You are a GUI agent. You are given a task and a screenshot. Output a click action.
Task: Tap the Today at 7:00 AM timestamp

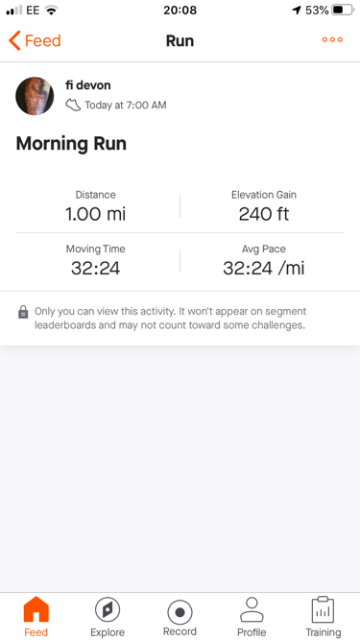tap(125, 105)
